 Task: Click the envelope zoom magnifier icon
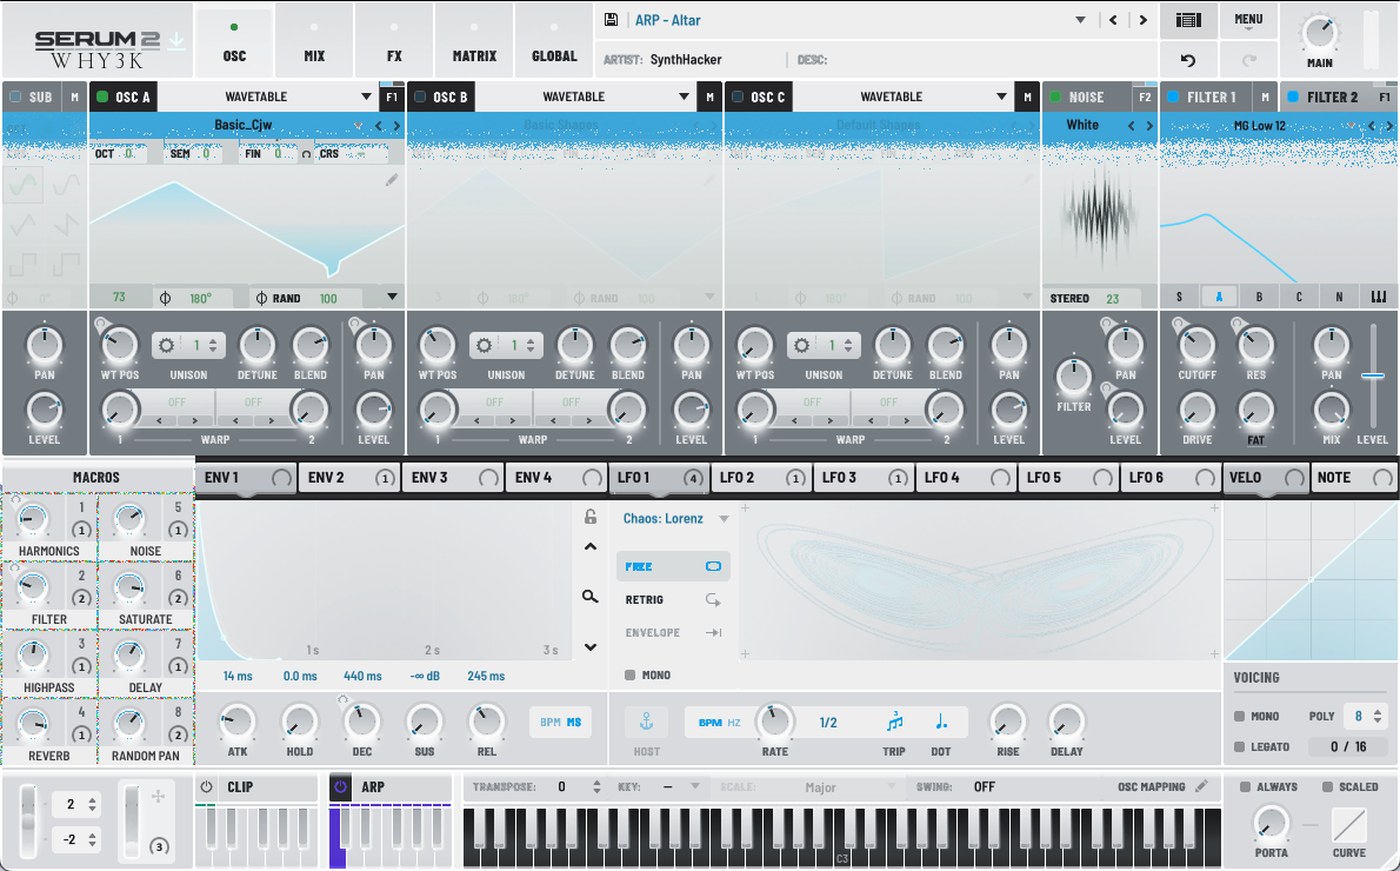click(590, 596)
